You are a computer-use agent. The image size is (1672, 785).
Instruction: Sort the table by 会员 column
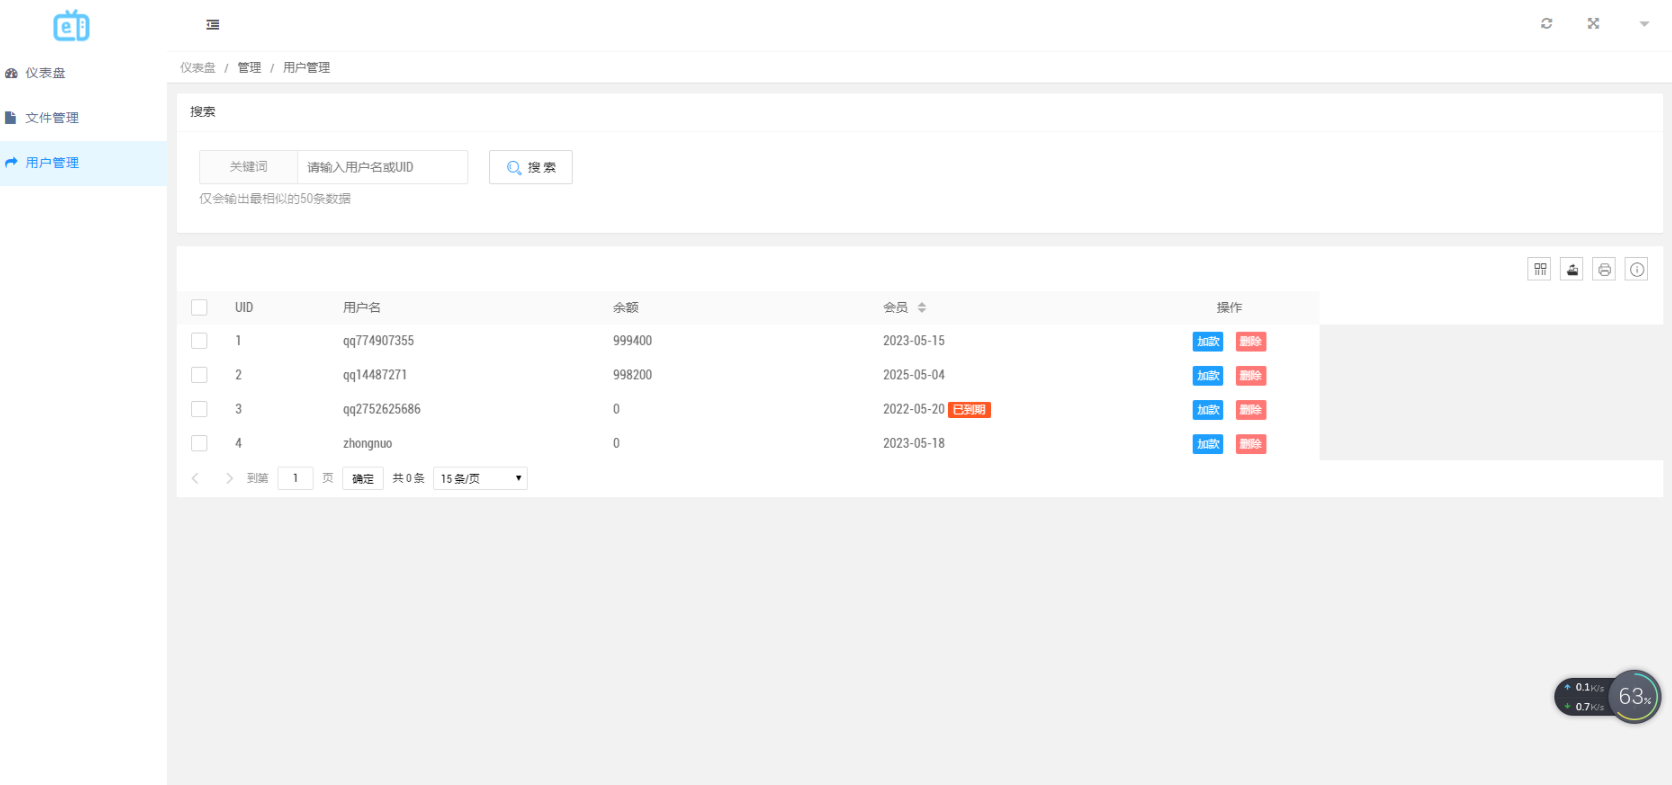click(921, 308)
